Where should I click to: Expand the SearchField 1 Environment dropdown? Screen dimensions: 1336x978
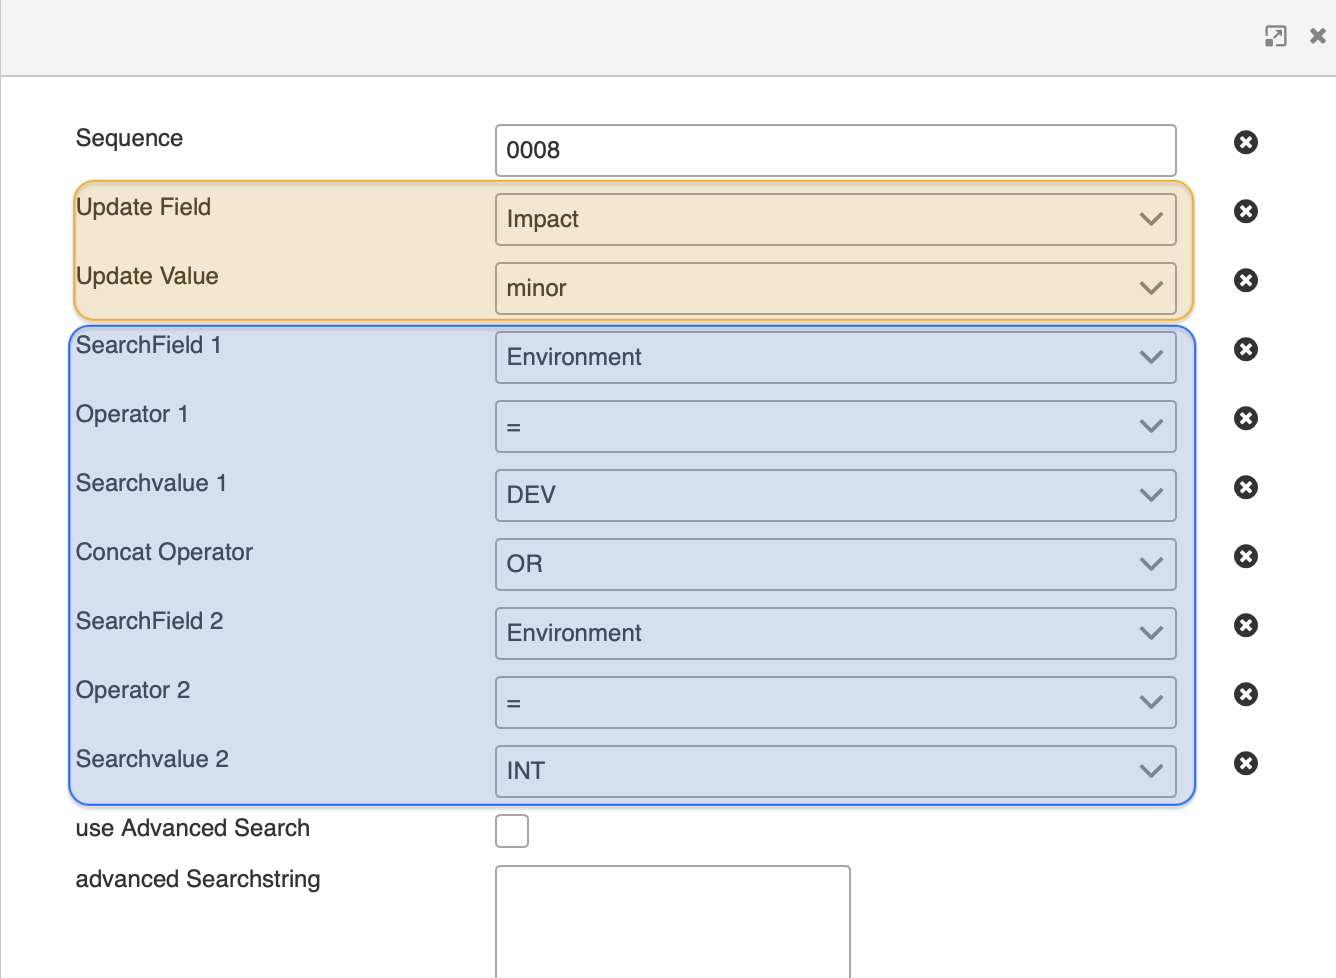click(835, 357)
